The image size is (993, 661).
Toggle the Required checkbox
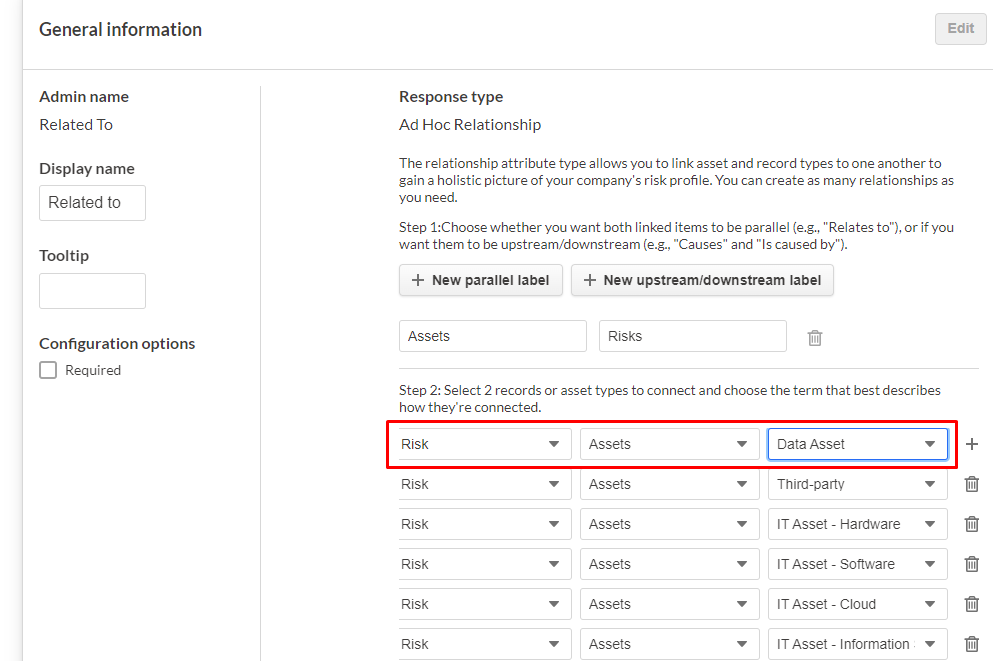48,370
